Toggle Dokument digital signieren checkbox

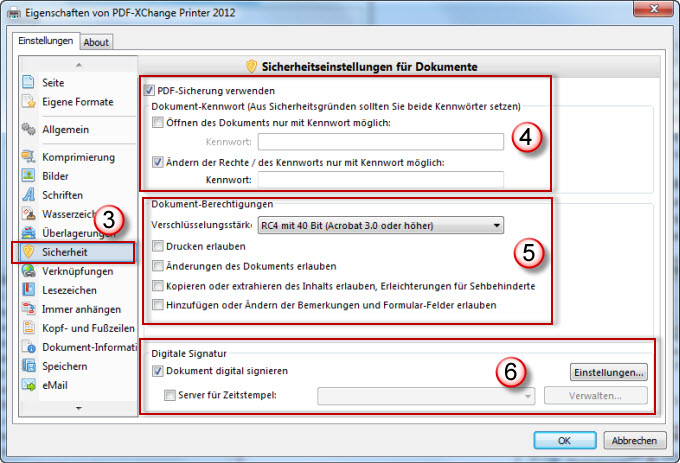(x=158, y=371)
